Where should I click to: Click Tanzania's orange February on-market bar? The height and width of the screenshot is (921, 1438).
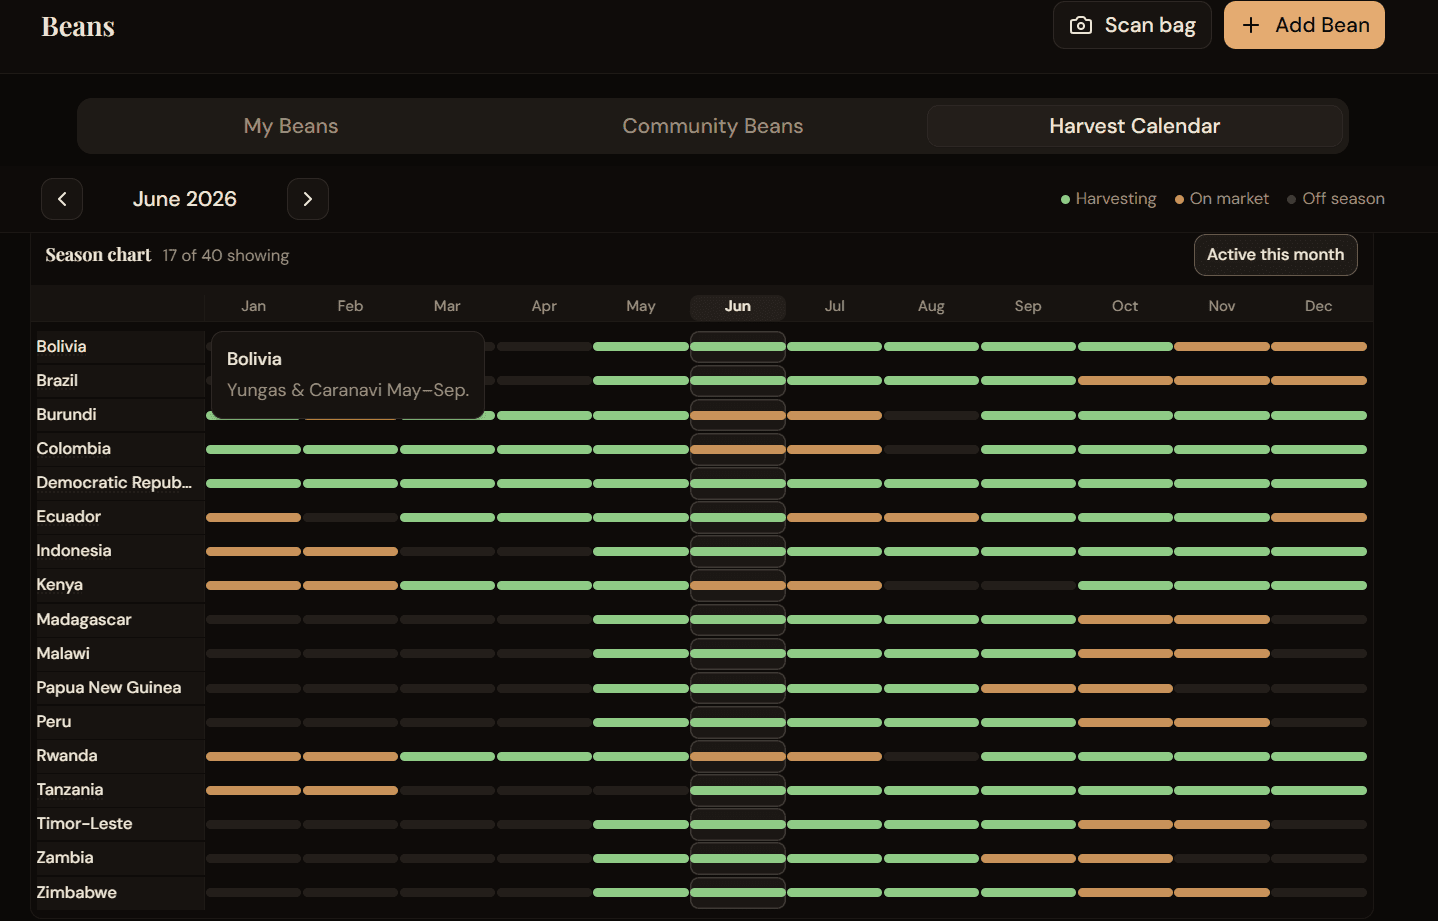pos(350,790)
